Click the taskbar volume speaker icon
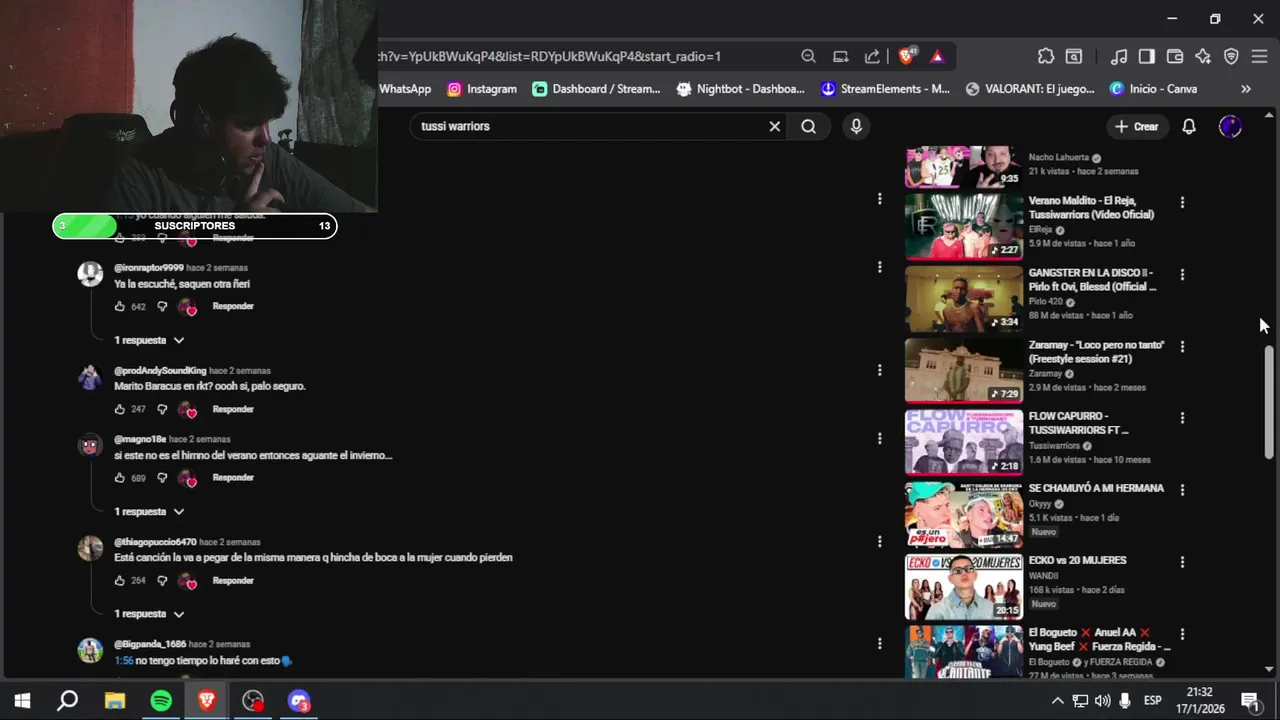The image size is (1280, 720). click(1102, 701)
